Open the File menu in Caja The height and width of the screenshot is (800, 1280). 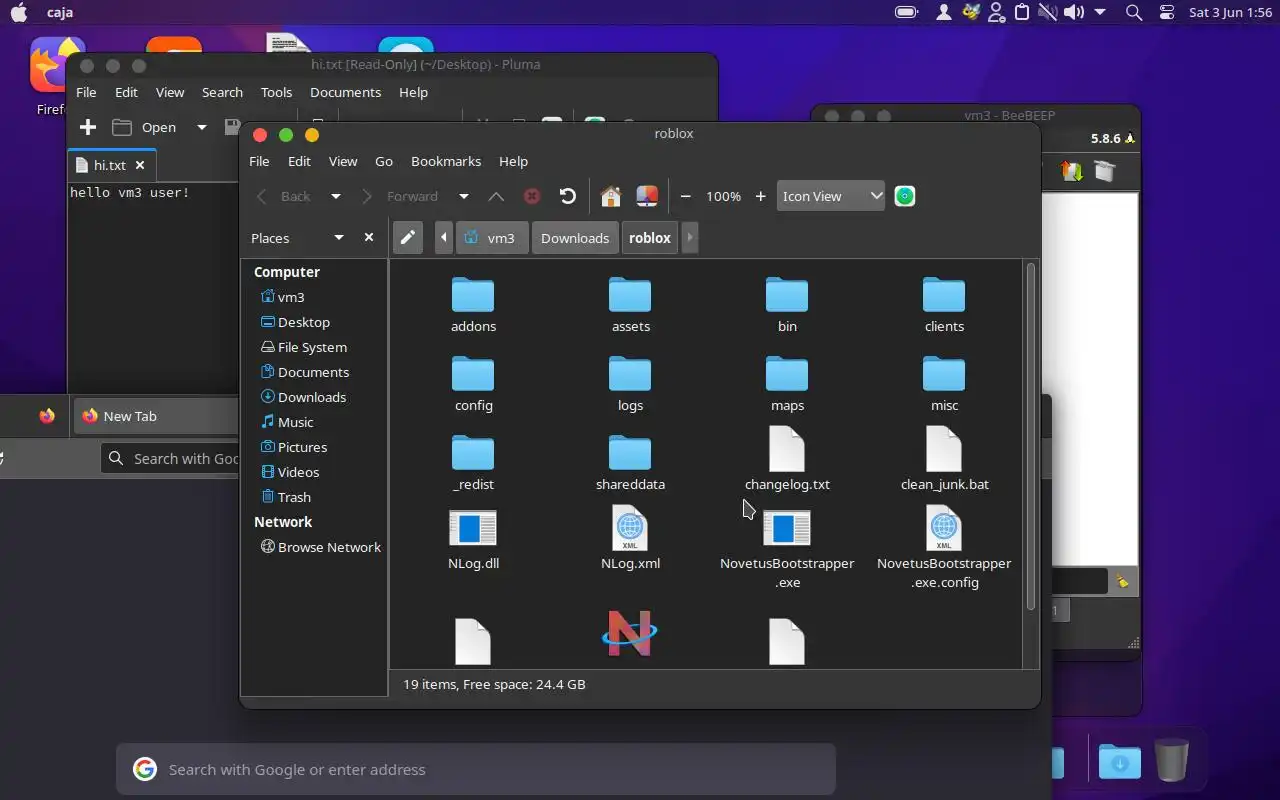pos(259,161)
